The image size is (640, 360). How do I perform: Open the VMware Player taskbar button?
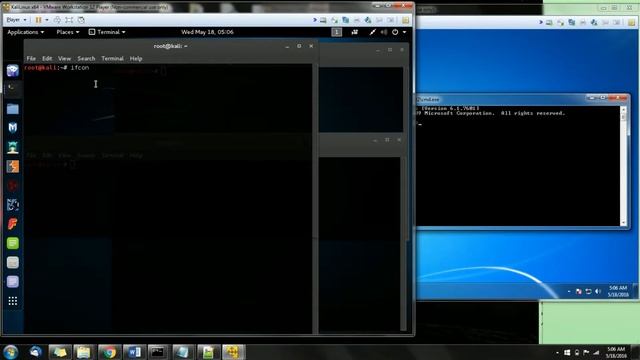click(233, 352)
